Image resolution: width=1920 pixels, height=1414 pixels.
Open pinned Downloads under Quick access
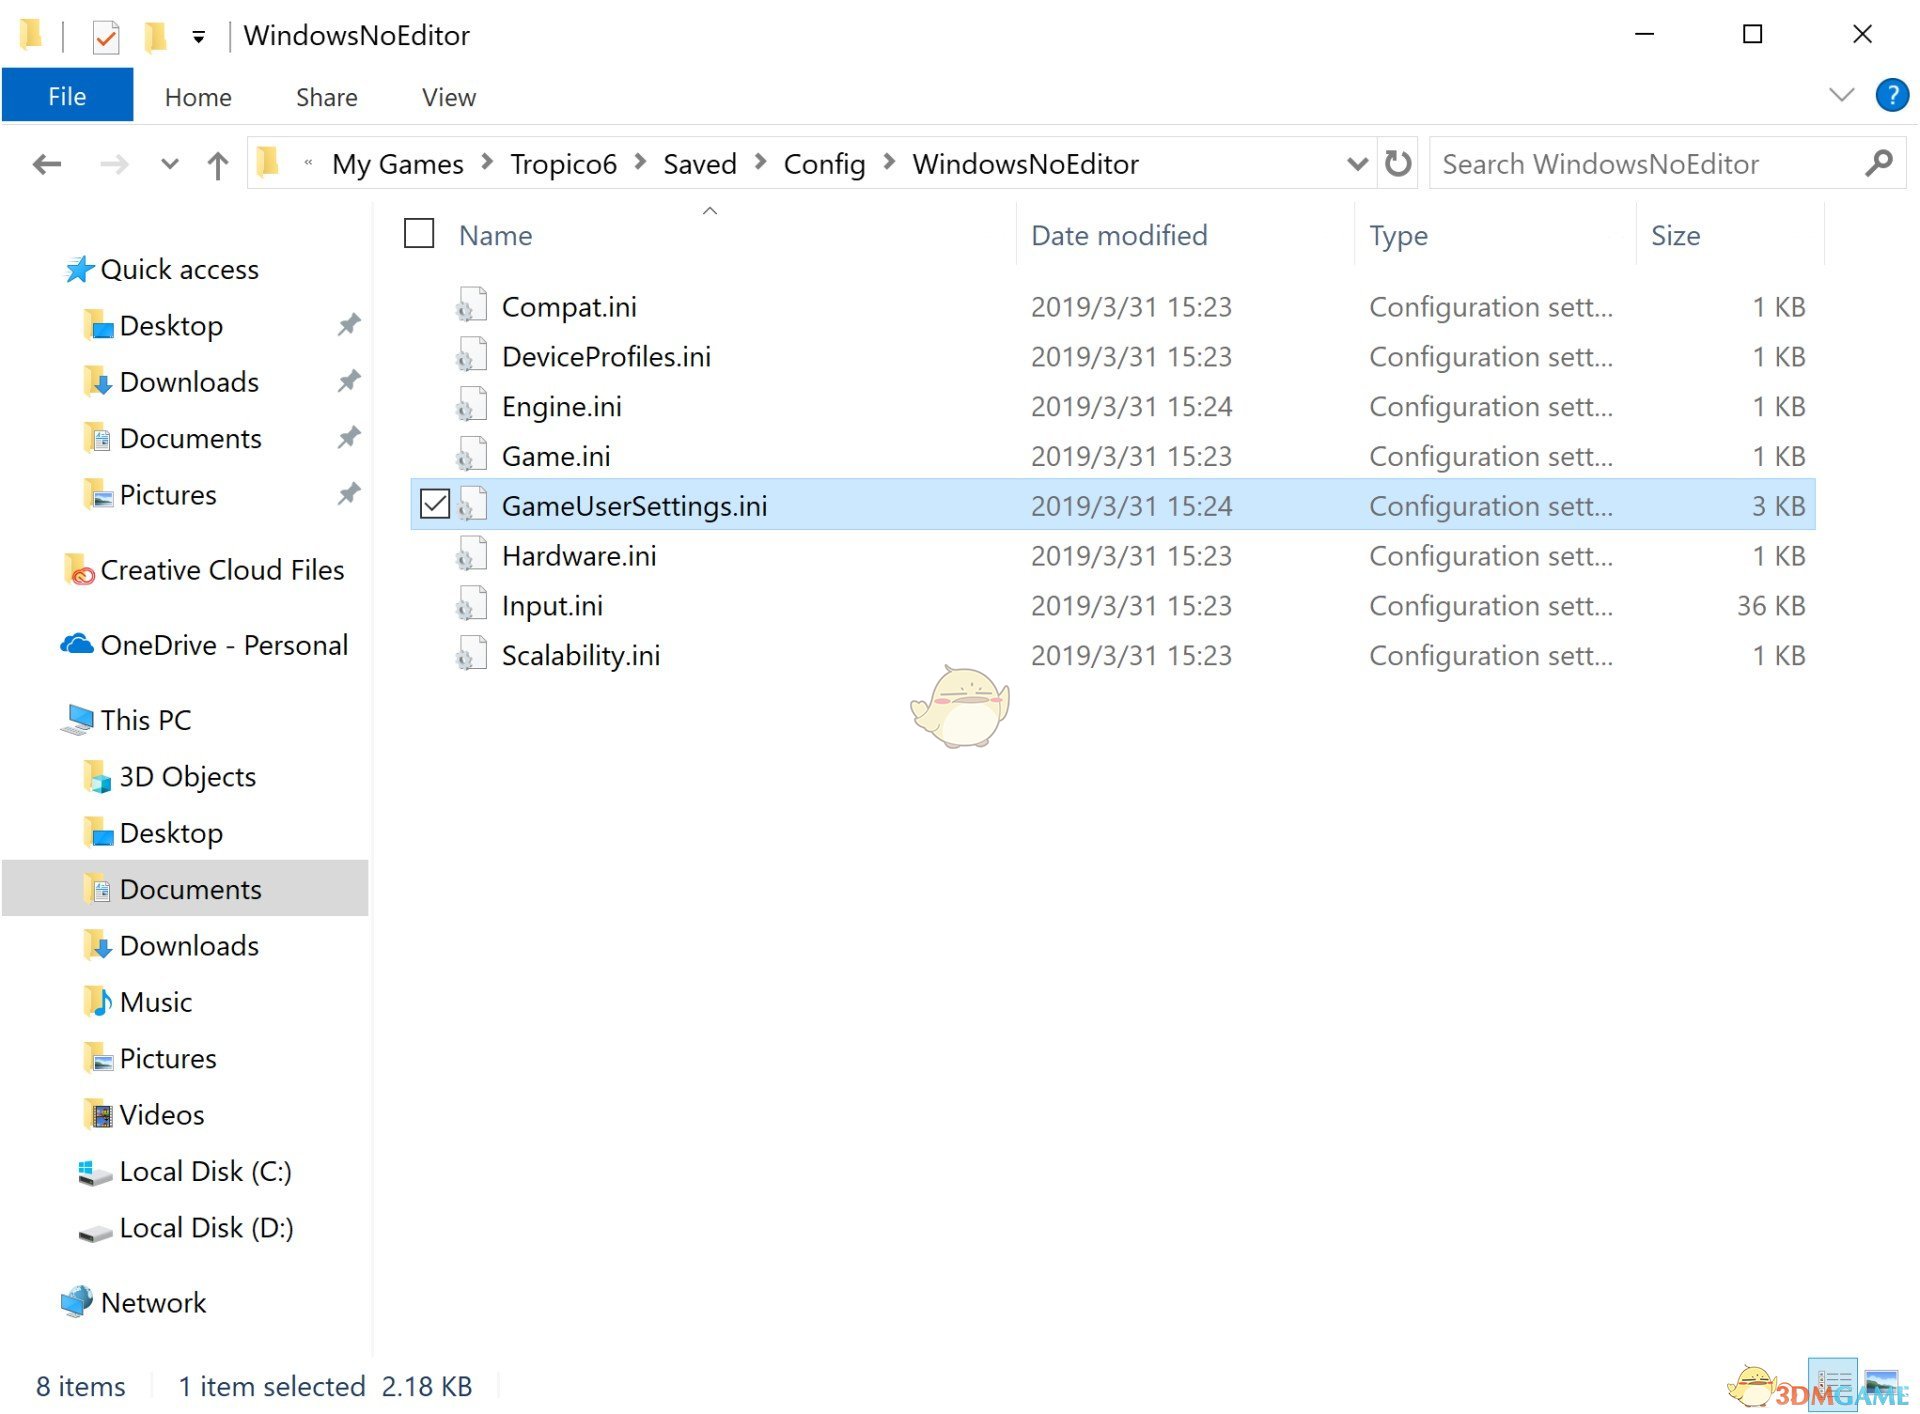tap(189, 382)
